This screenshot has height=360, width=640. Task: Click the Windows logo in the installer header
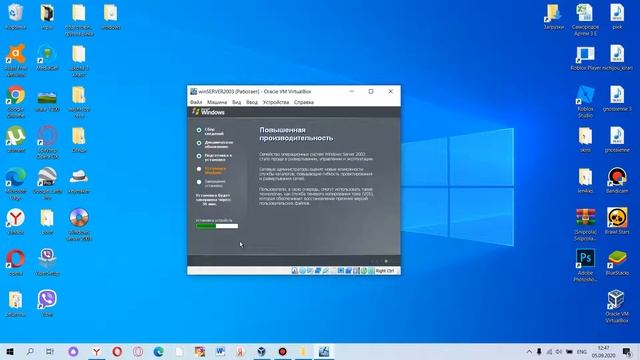pos(208,112)
